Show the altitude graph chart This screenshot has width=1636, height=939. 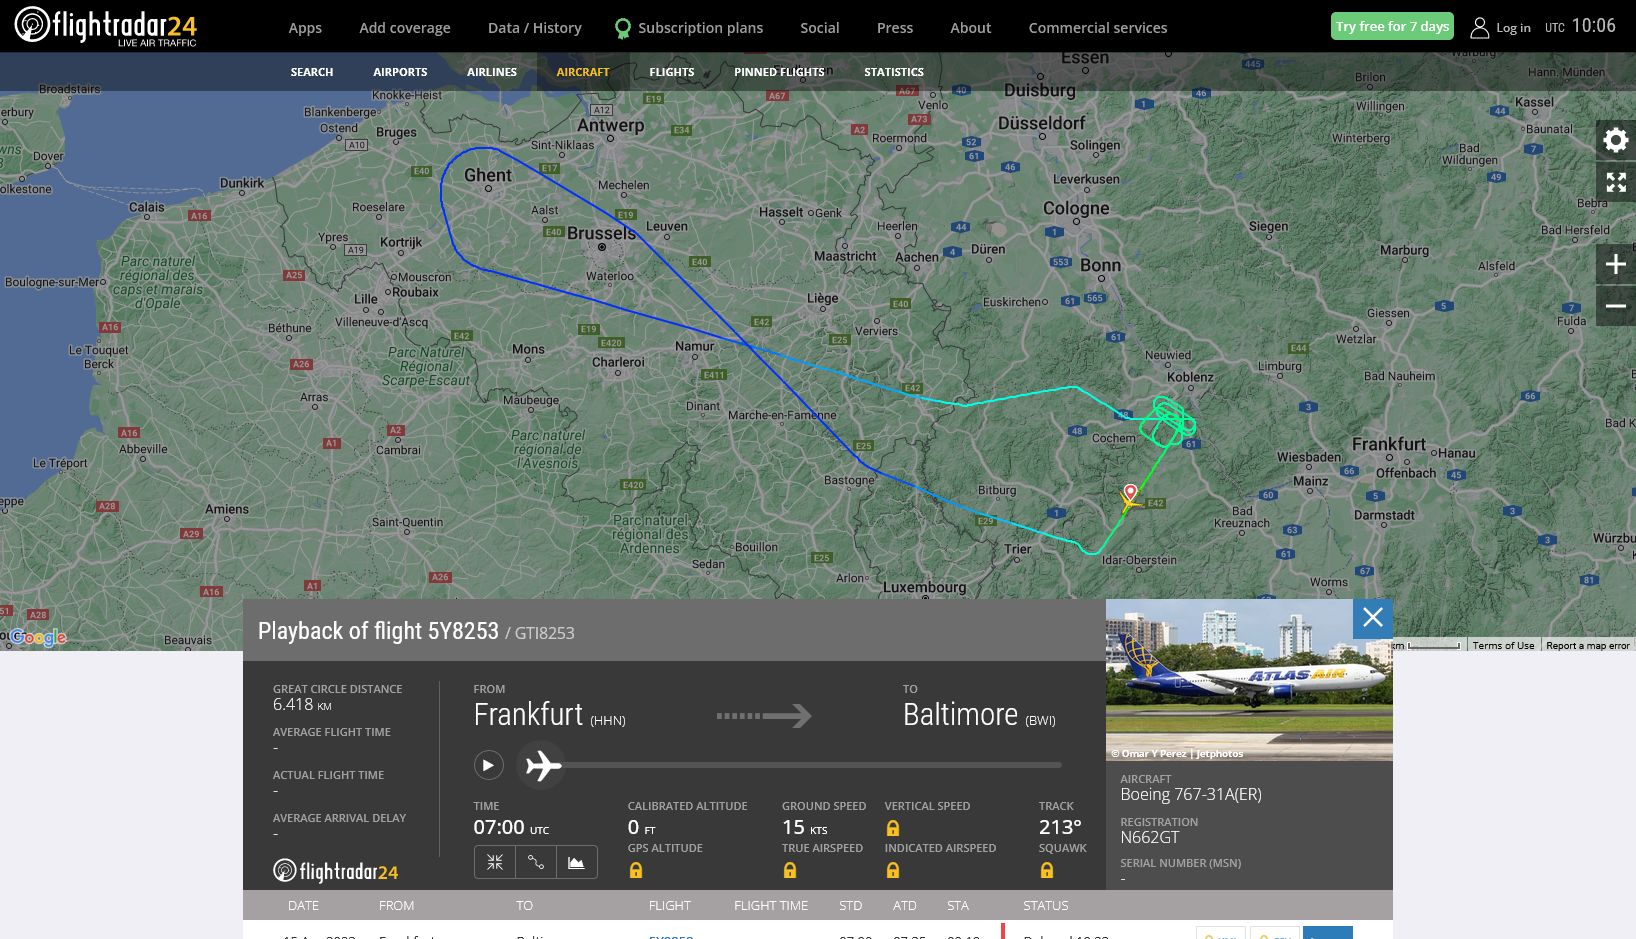pyautogui.click(x=577, y=862)
